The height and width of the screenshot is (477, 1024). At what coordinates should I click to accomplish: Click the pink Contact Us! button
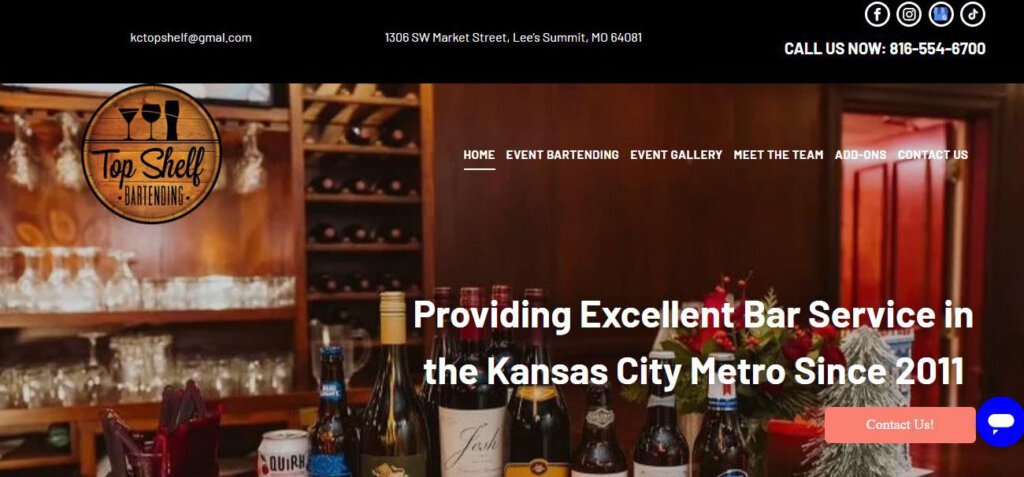(x=900, y=425)
